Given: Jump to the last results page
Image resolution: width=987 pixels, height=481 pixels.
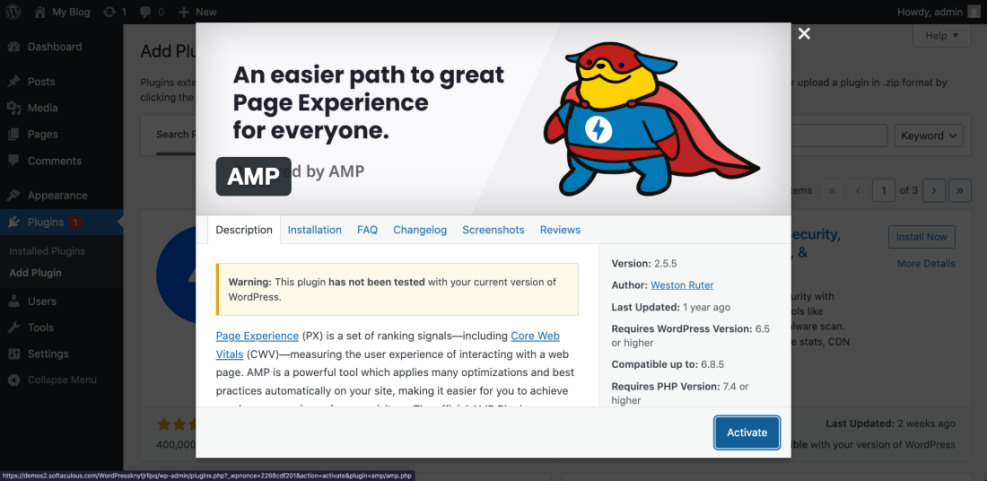Looking at the screenshot, I should click(x=960, y=190).
